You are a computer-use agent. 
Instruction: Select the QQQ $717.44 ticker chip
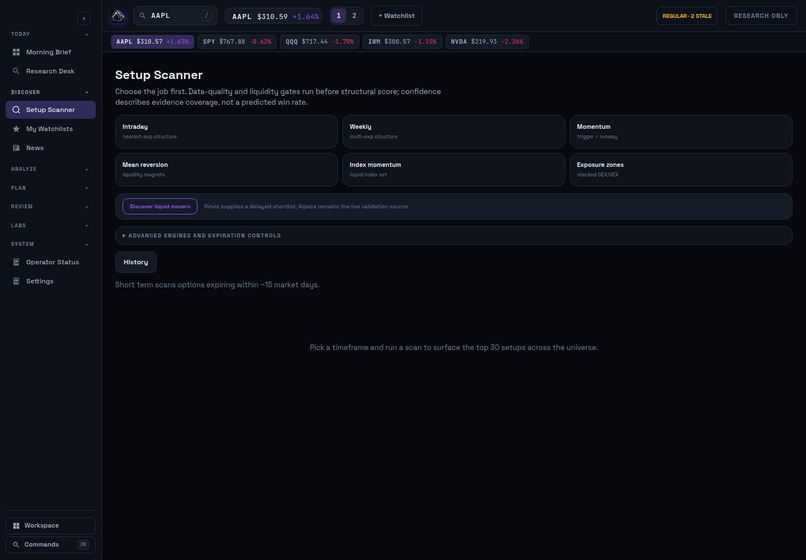click(319, 42)
